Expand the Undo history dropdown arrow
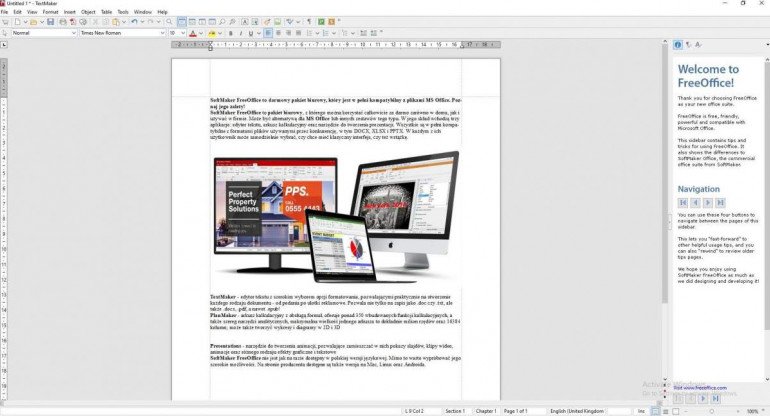The image size is (770, 416). pos(142,22)
